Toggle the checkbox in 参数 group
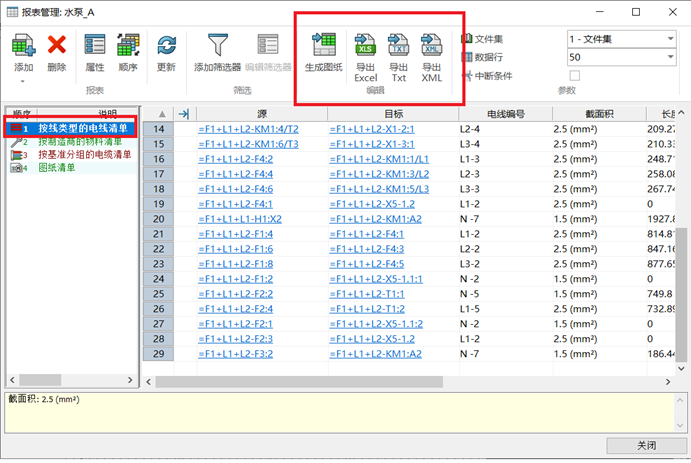Viewport: 691px width, 463px height. point(575,75)
